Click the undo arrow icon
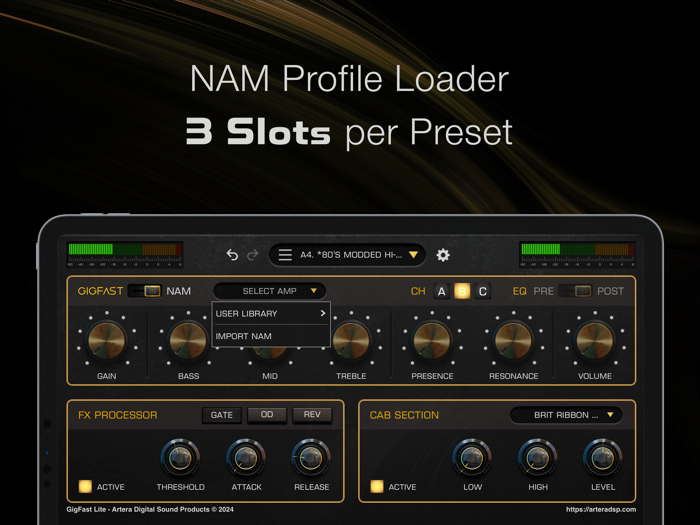 pos(232,255)
